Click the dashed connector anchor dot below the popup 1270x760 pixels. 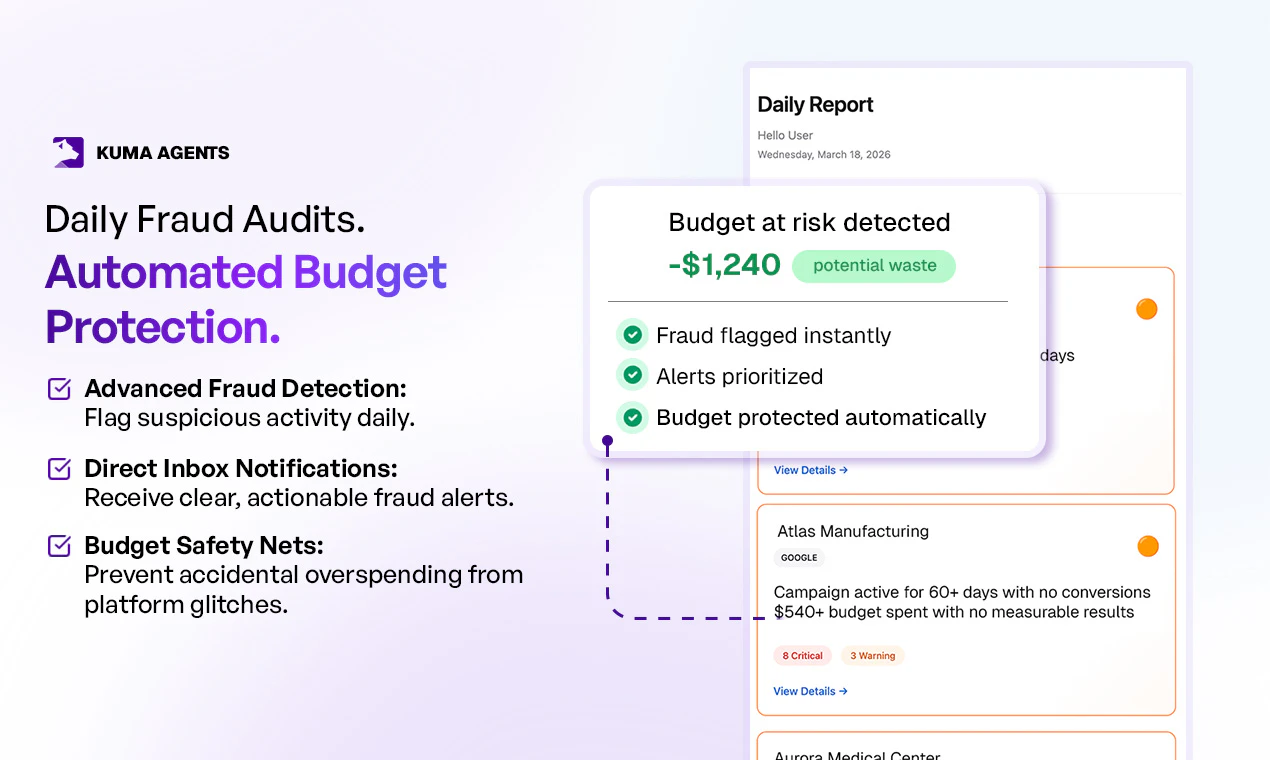click(607, 440)
